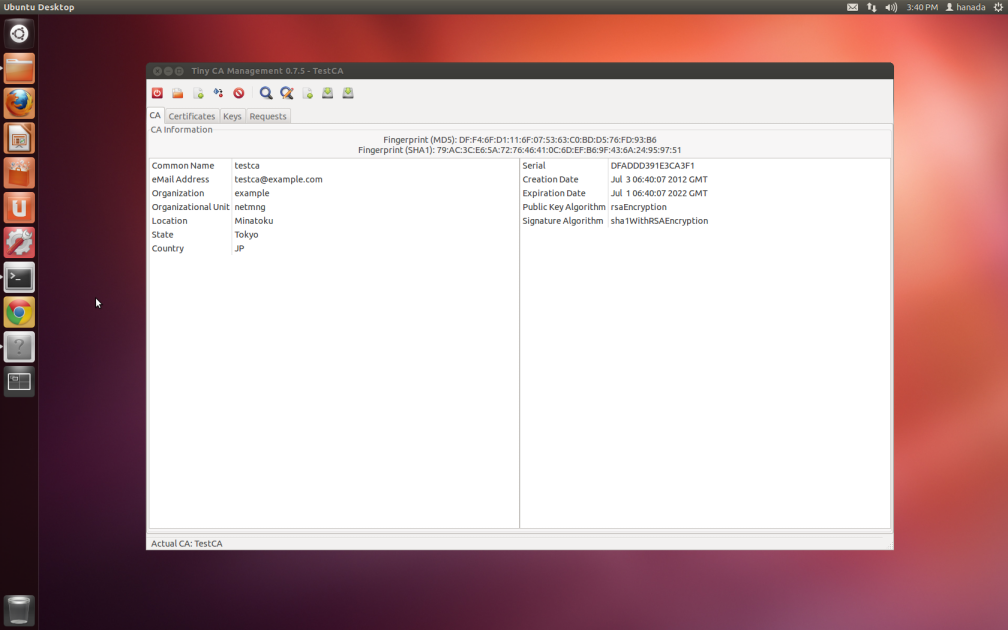Click the document-plus icon right of the pencil magnifier

(x=308, y=93)
